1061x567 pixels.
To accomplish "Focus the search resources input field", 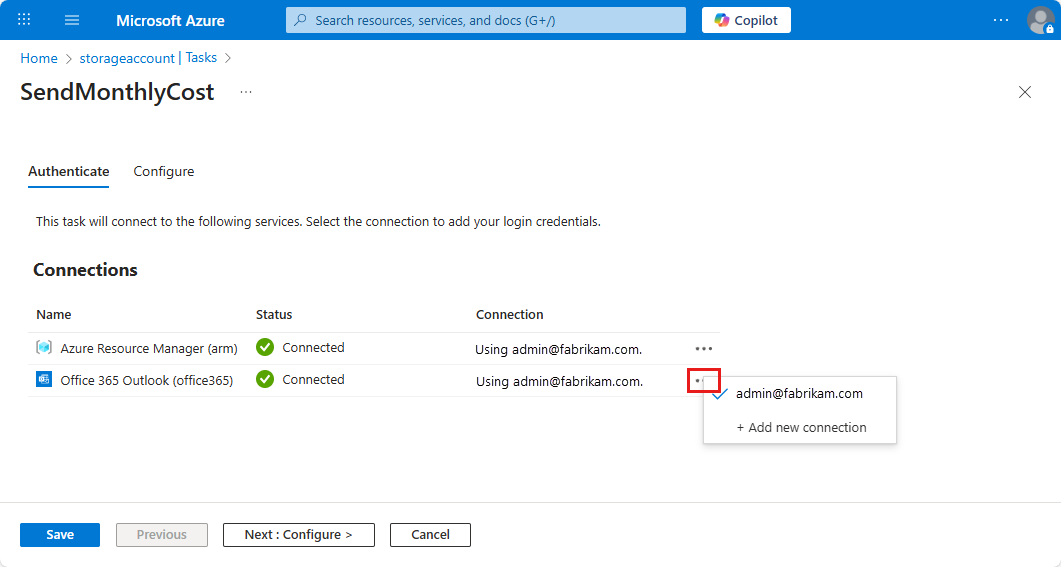I will 486,20.
